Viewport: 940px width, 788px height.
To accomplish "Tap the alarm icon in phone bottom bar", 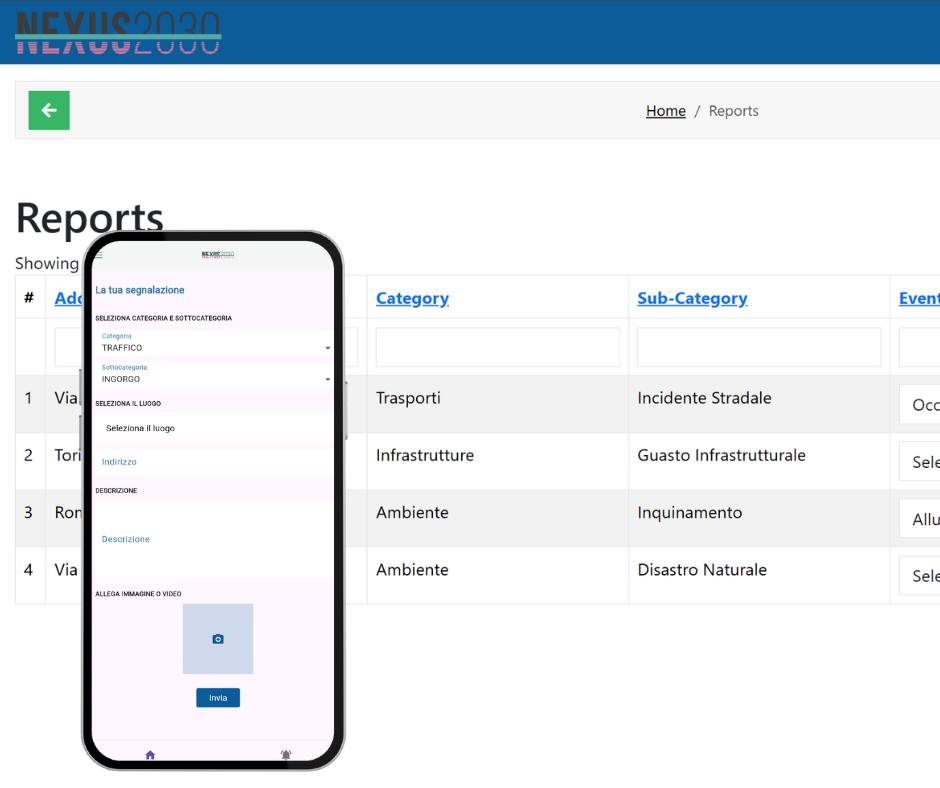I will pos(286,754).
